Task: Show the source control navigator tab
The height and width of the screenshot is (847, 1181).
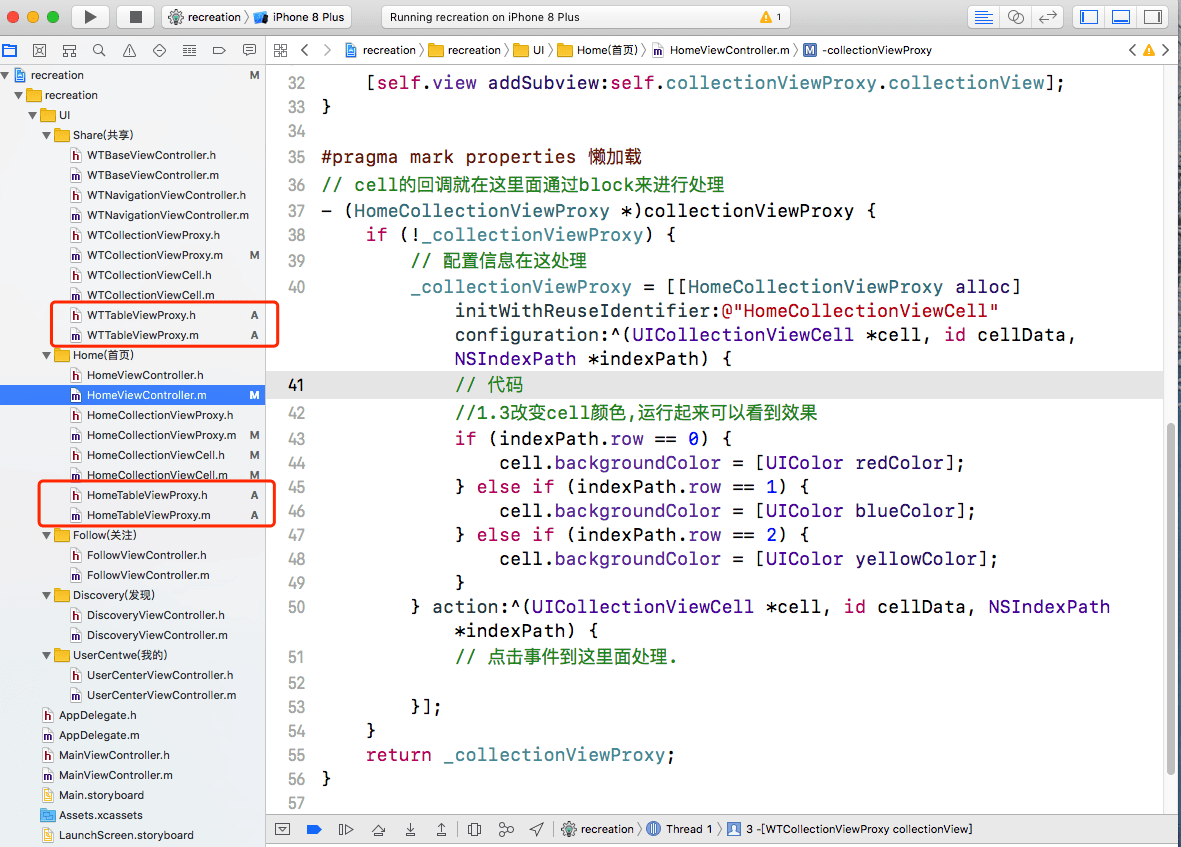Action: point(39,50)
